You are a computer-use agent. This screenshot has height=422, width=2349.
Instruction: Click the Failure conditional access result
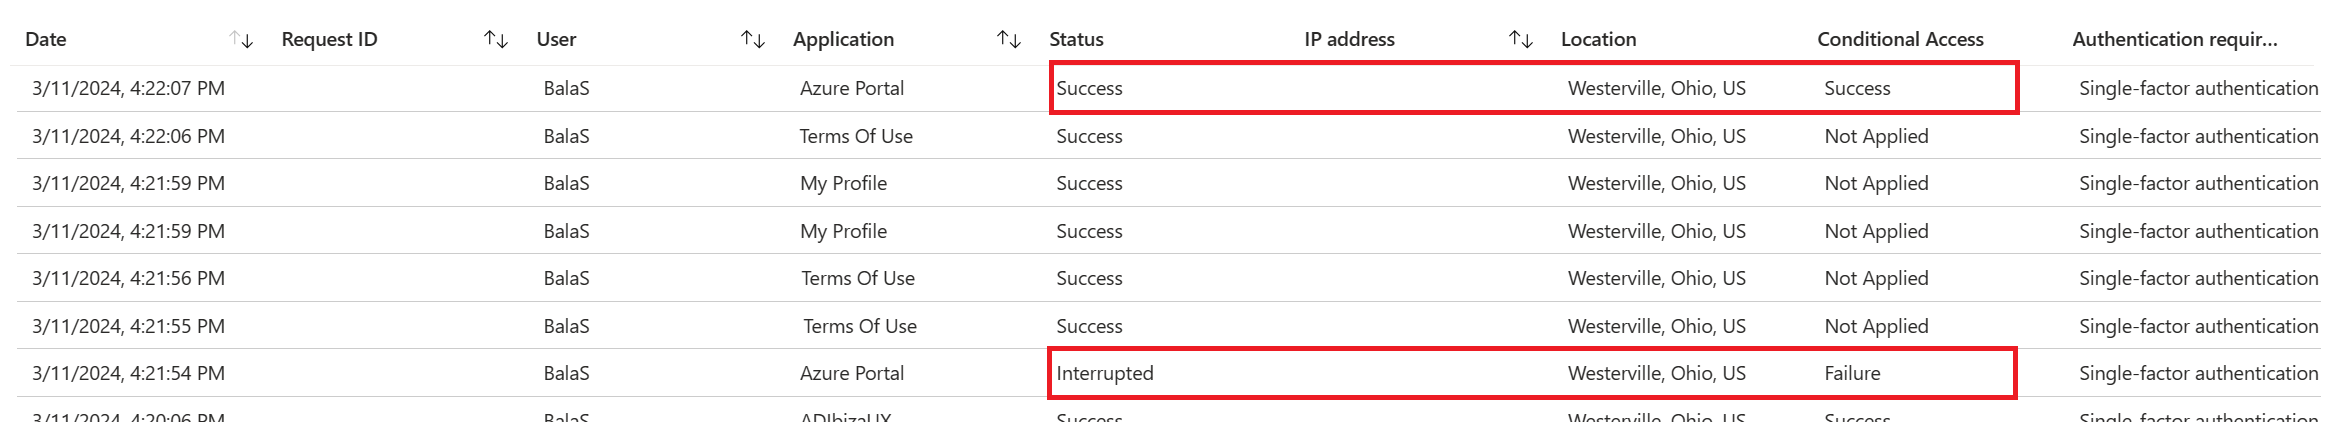1852,373
